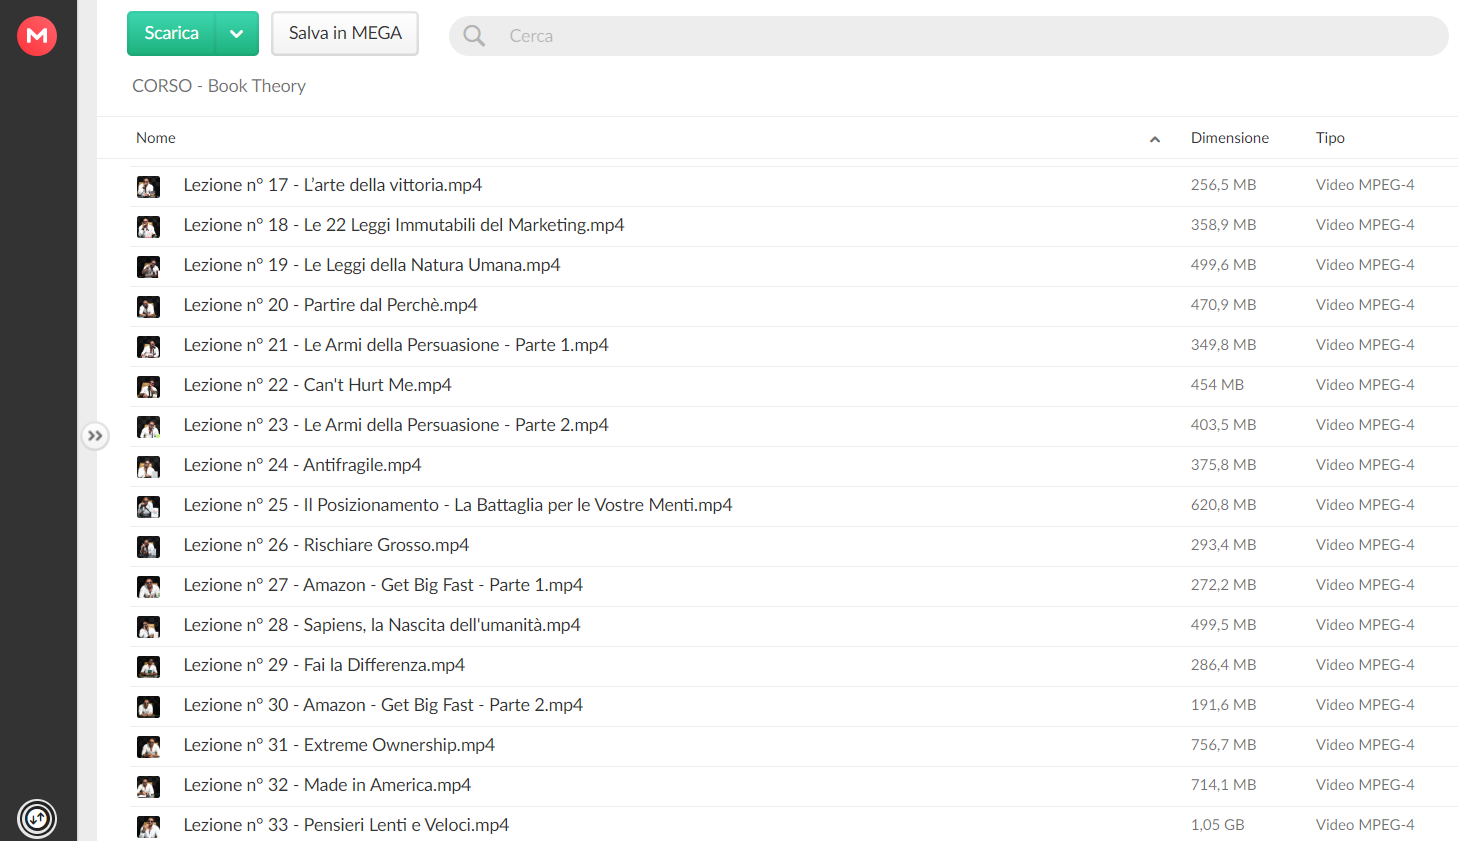Click the CORSO - Book Theory breadcrumb
Image resolution: width=1458 pixels, height=841 pixels.
pos(219,86)
